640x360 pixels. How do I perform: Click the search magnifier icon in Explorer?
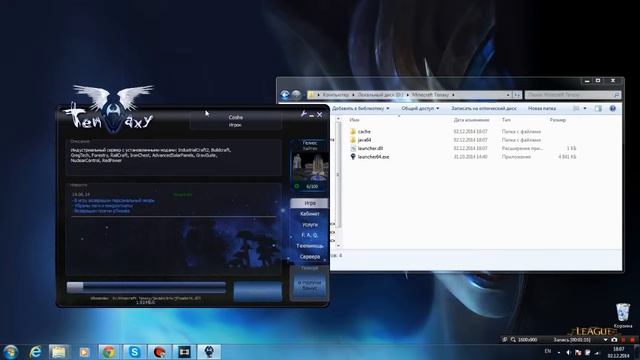point(616,95)
